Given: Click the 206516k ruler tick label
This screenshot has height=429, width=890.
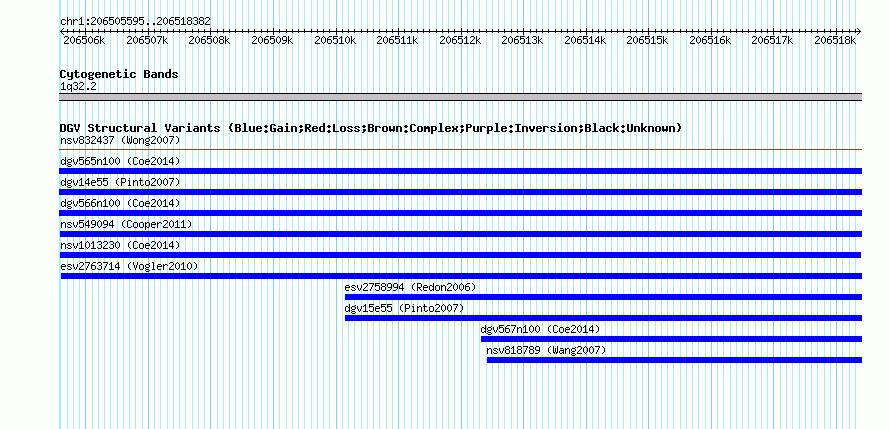Looking at the screenshot, I should coord(710,40).
